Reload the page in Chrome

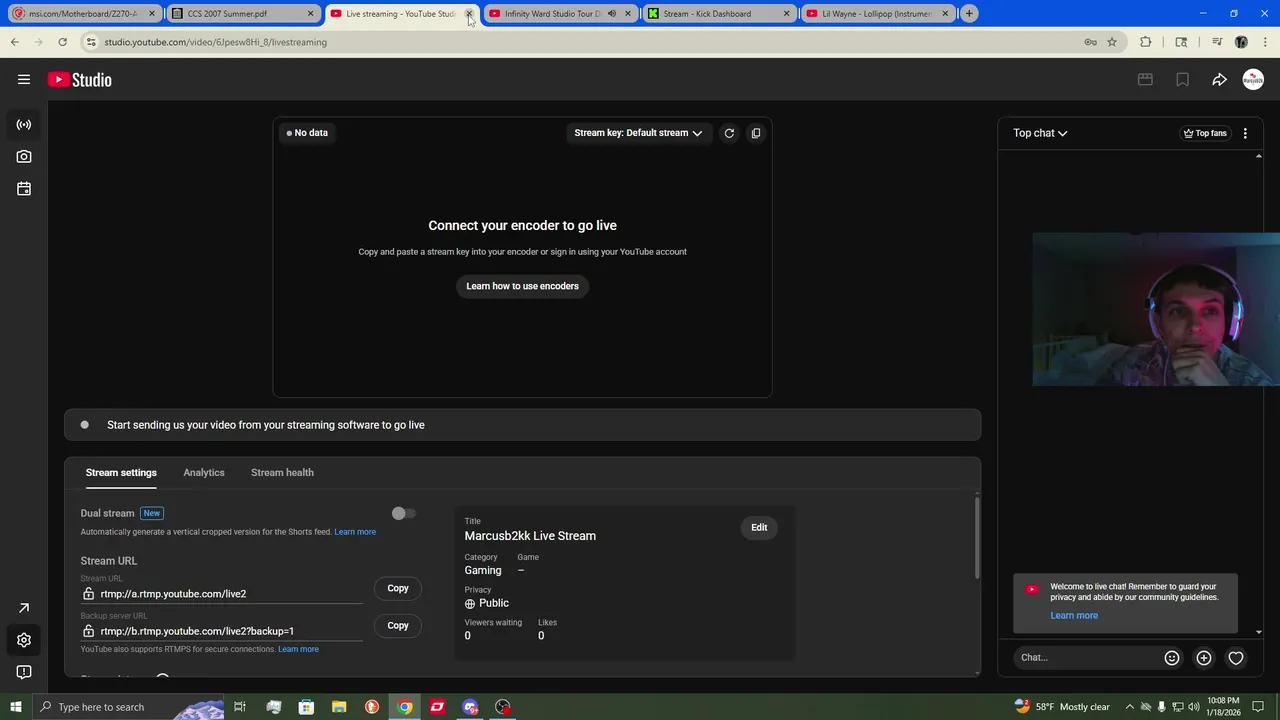pyautogui.click(x=62, y=42)
